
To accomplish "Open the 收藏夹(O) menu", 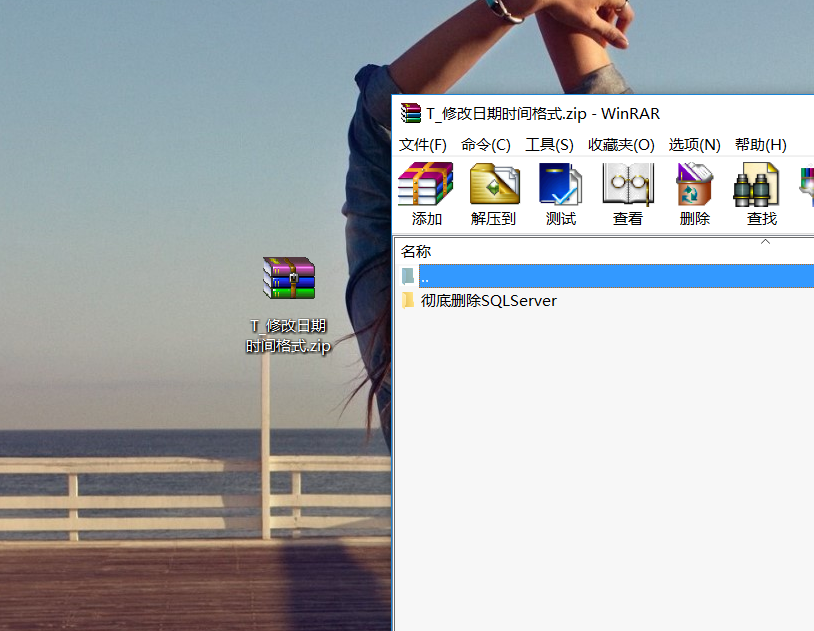I will pos(621,145).
